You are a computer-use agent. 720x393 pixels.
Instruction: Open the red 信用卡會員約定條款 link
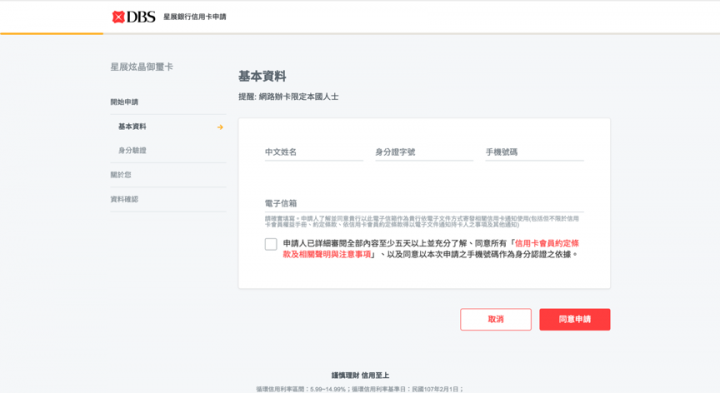431,249
